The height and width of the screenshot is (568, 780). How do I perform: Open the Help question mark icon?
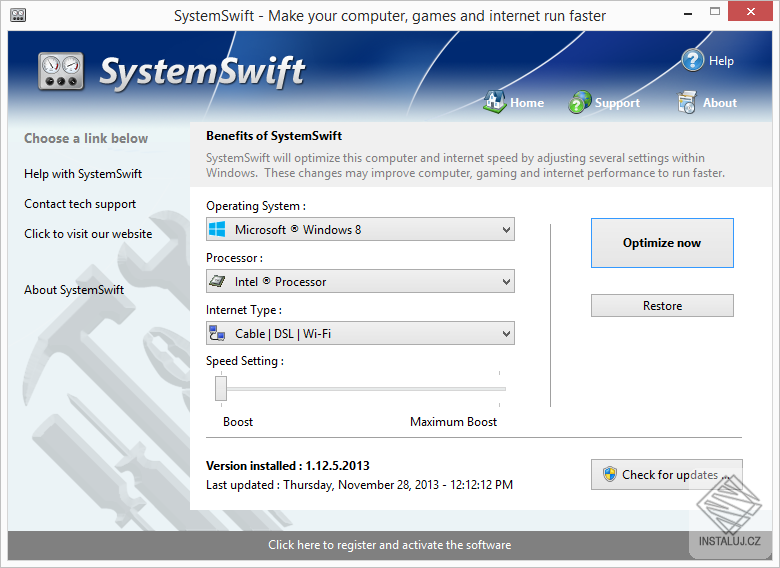coord(693,60)
